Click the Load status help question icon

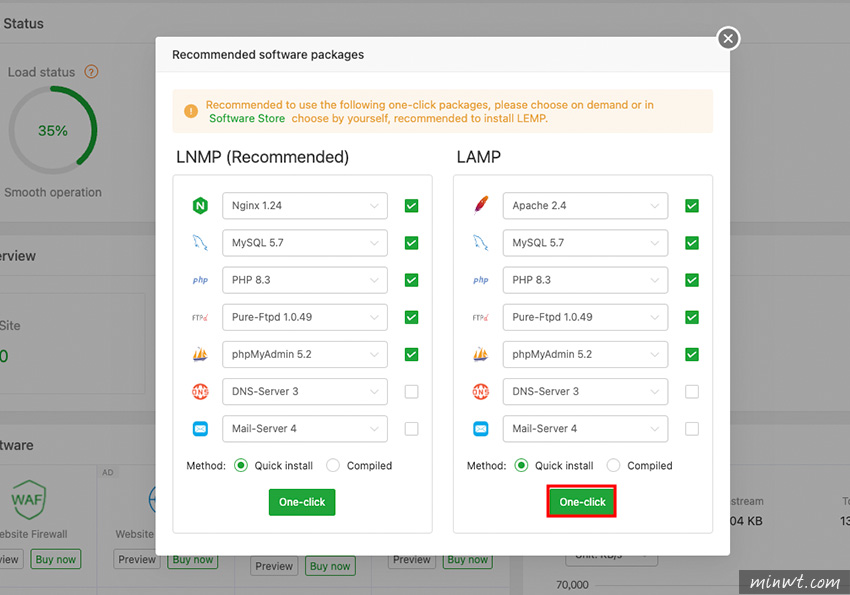click(91, 72)
